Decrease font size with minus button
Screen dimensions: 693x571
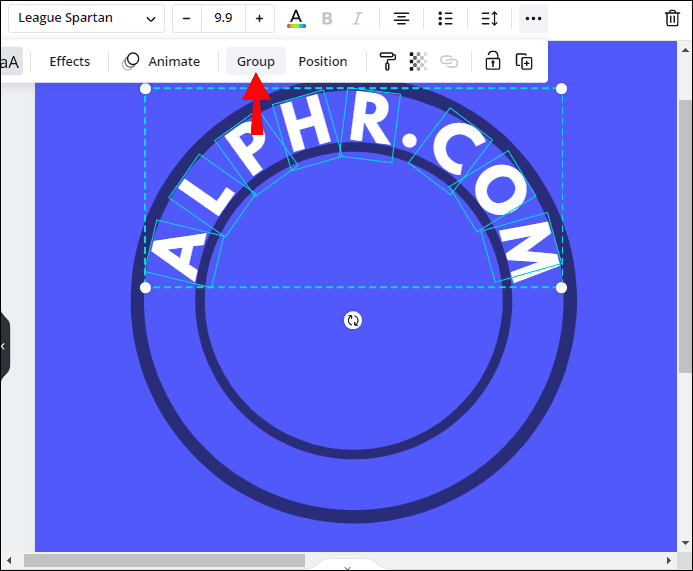tap(187, 19)
